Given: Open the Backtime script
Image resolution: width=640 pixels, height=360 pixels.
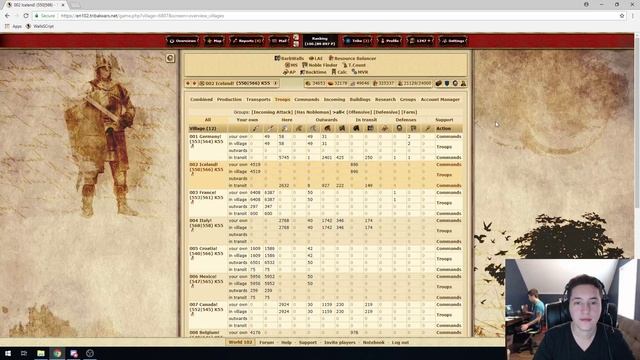Looking at the screenshot, I should point(313,72).
